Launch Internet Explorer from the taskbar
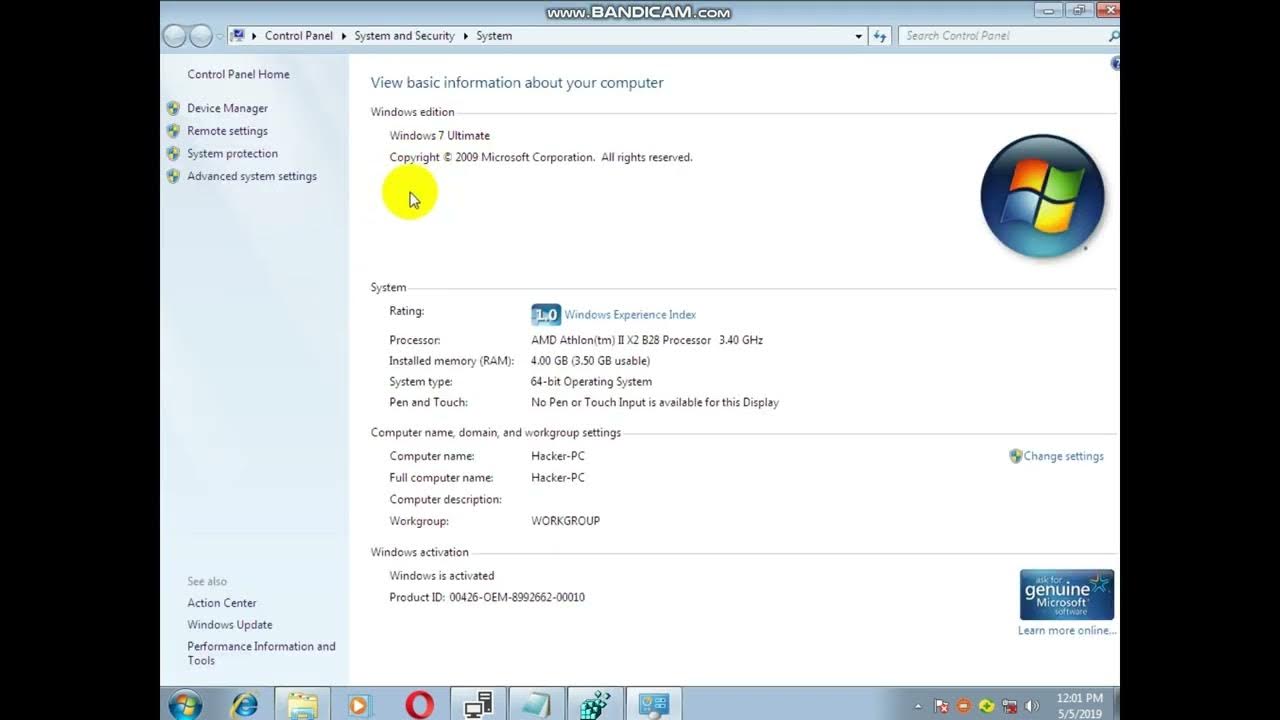The width and height of the screenshot is (1280, 720). 244,705
